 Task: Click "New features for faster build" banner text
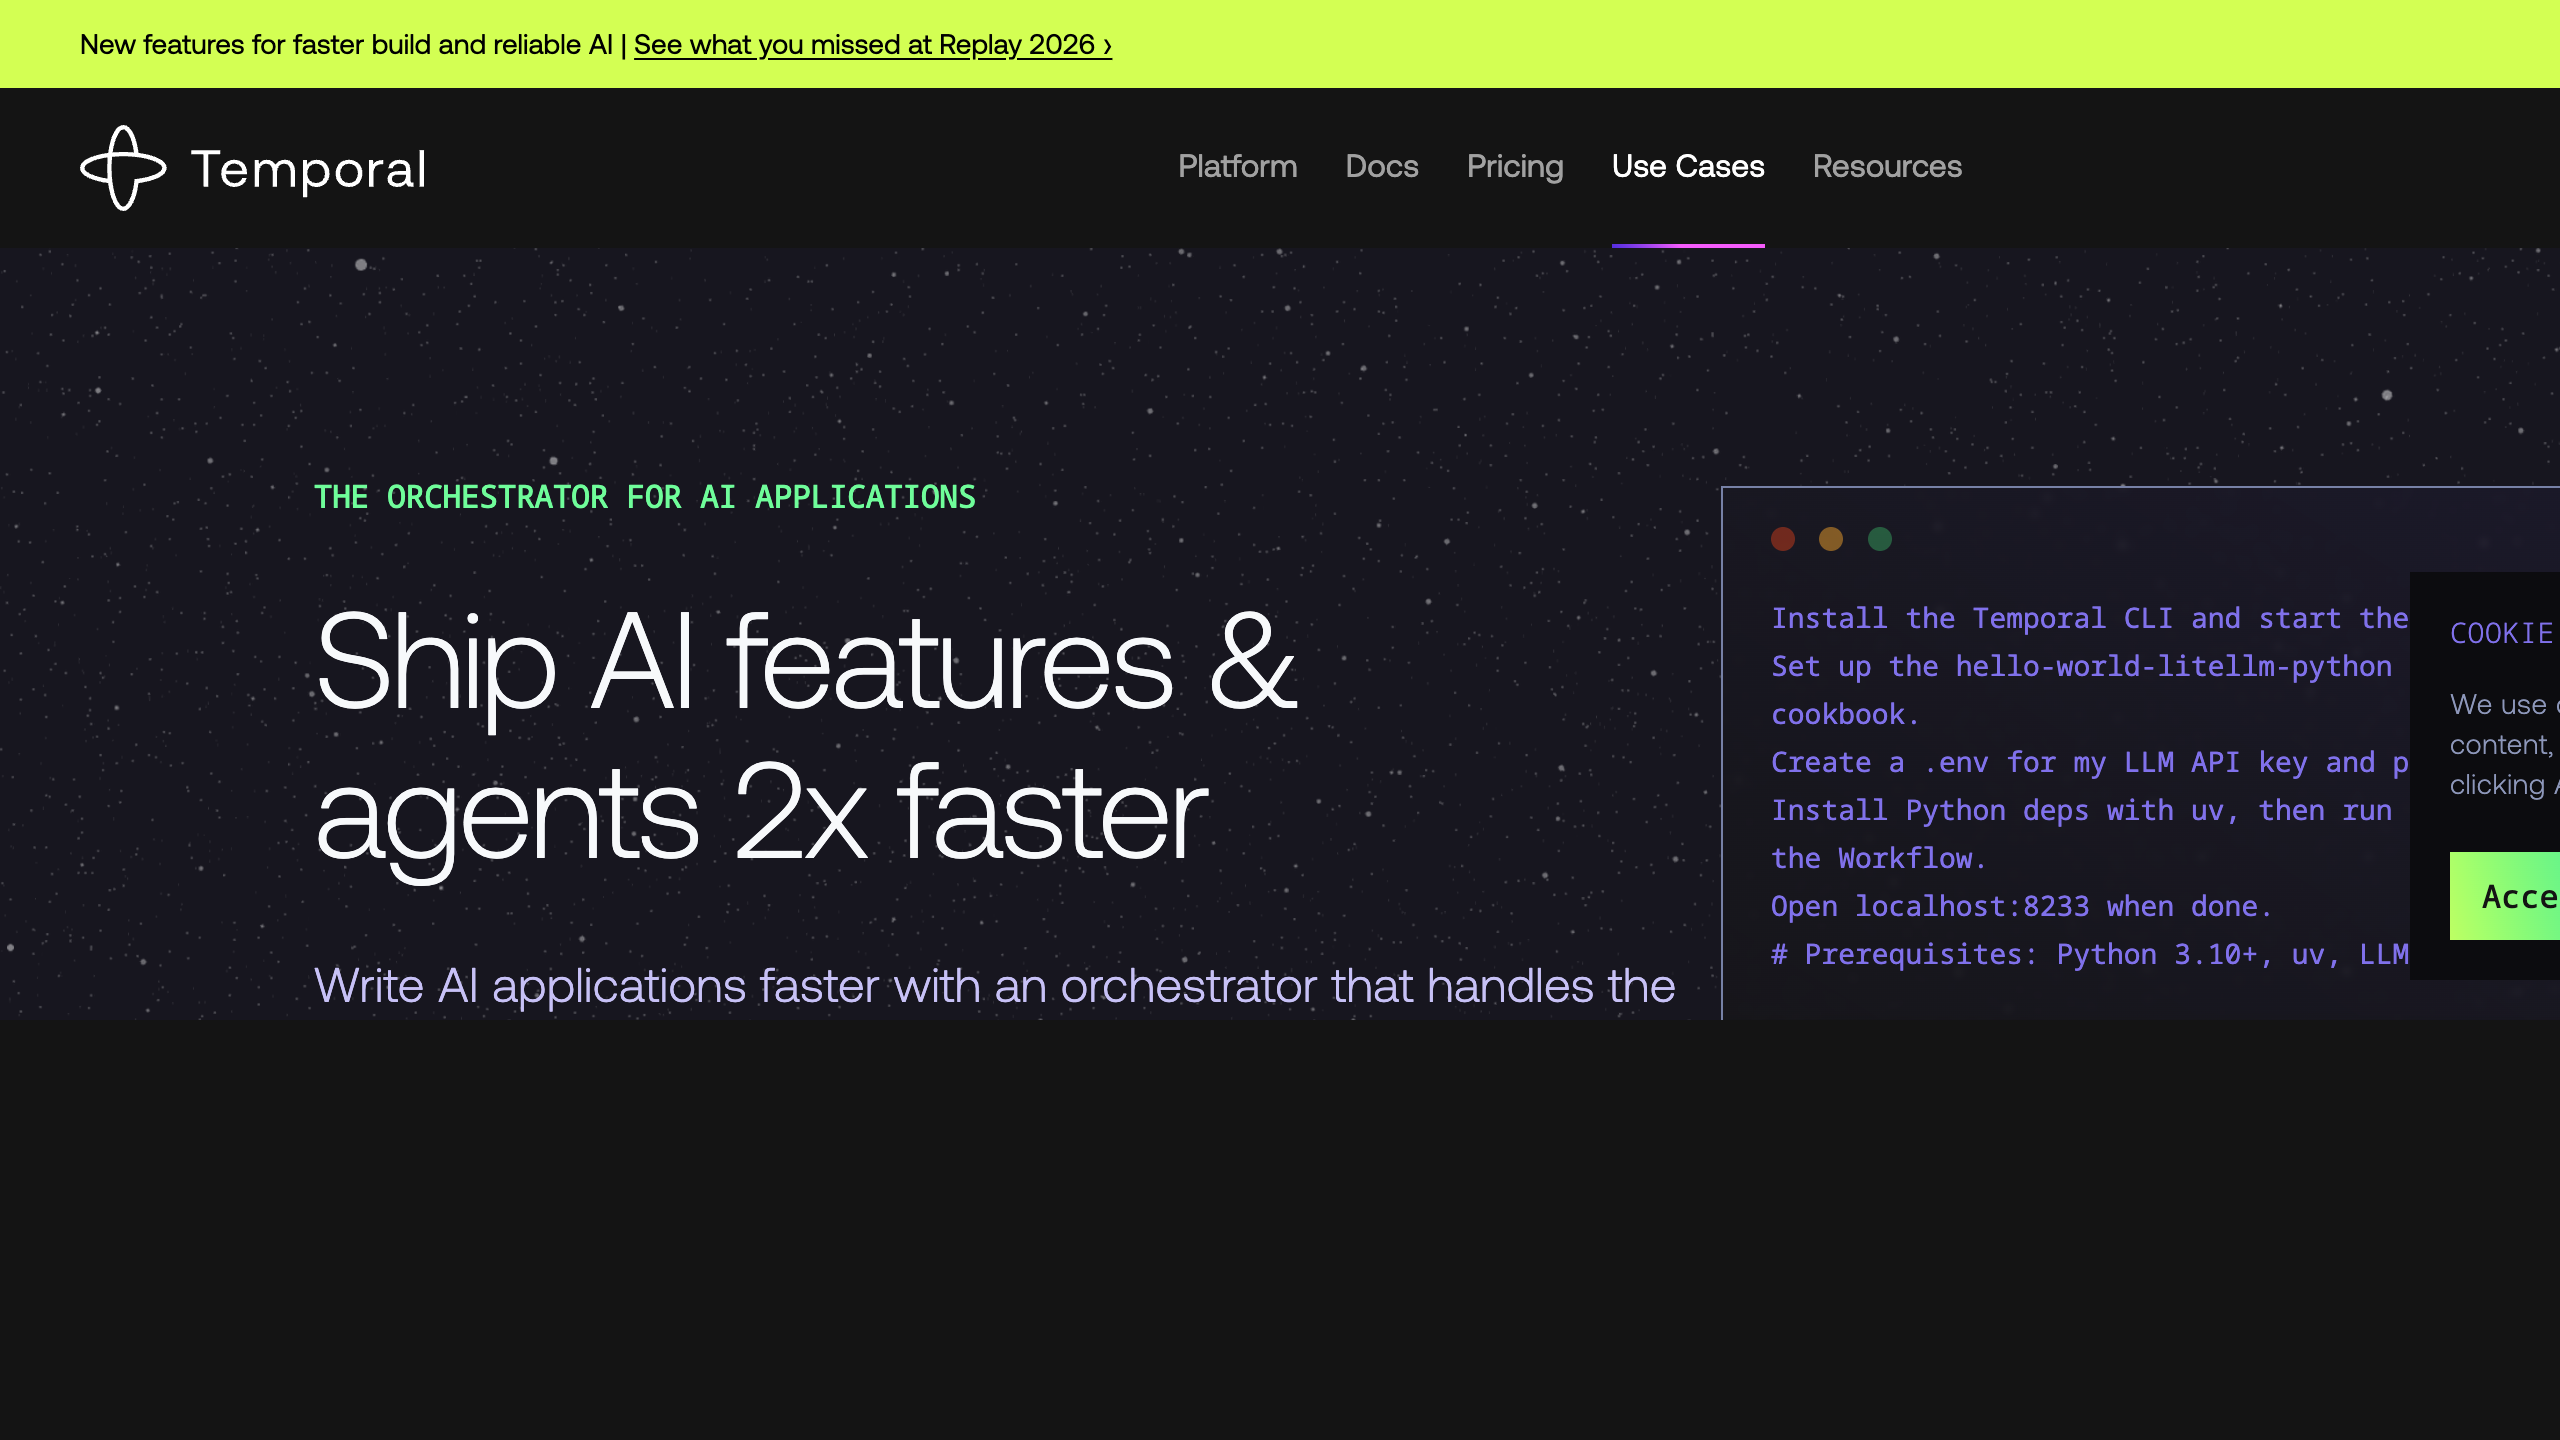point(346,45)
